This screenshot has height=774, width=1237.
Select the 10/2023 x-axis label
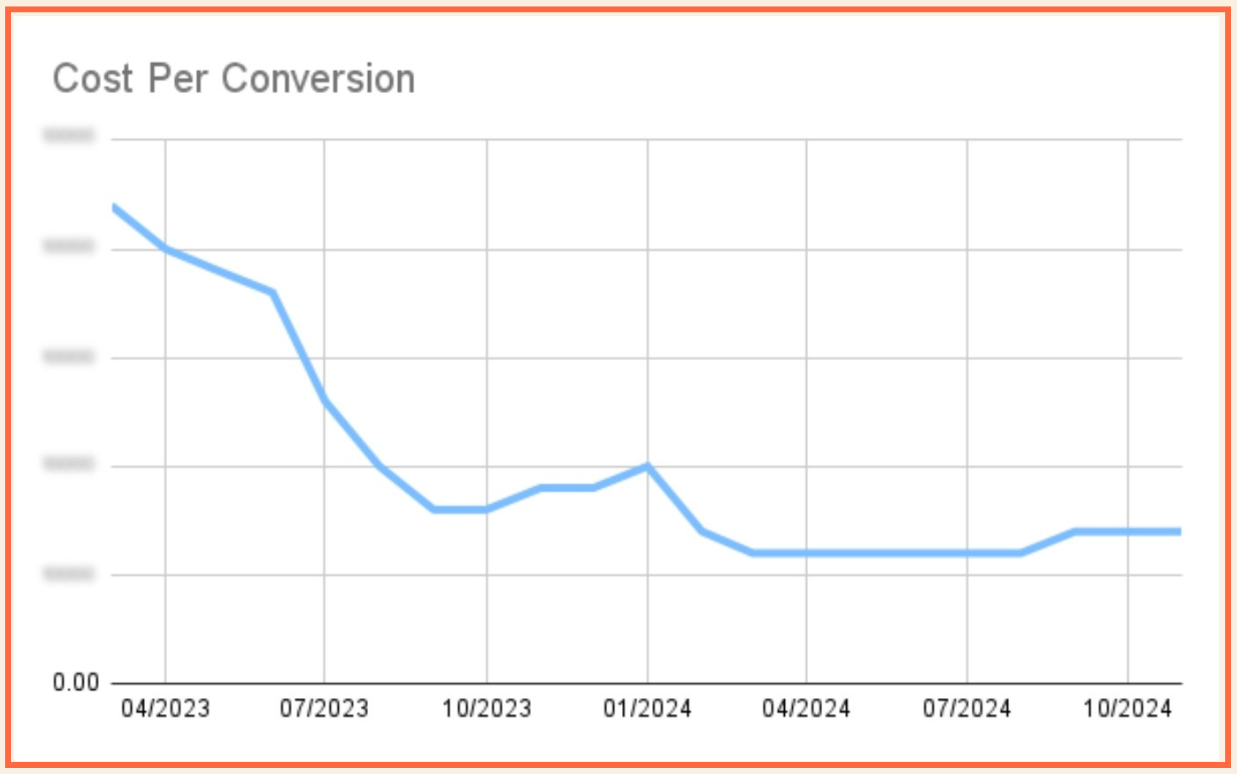tap(486, 709)
